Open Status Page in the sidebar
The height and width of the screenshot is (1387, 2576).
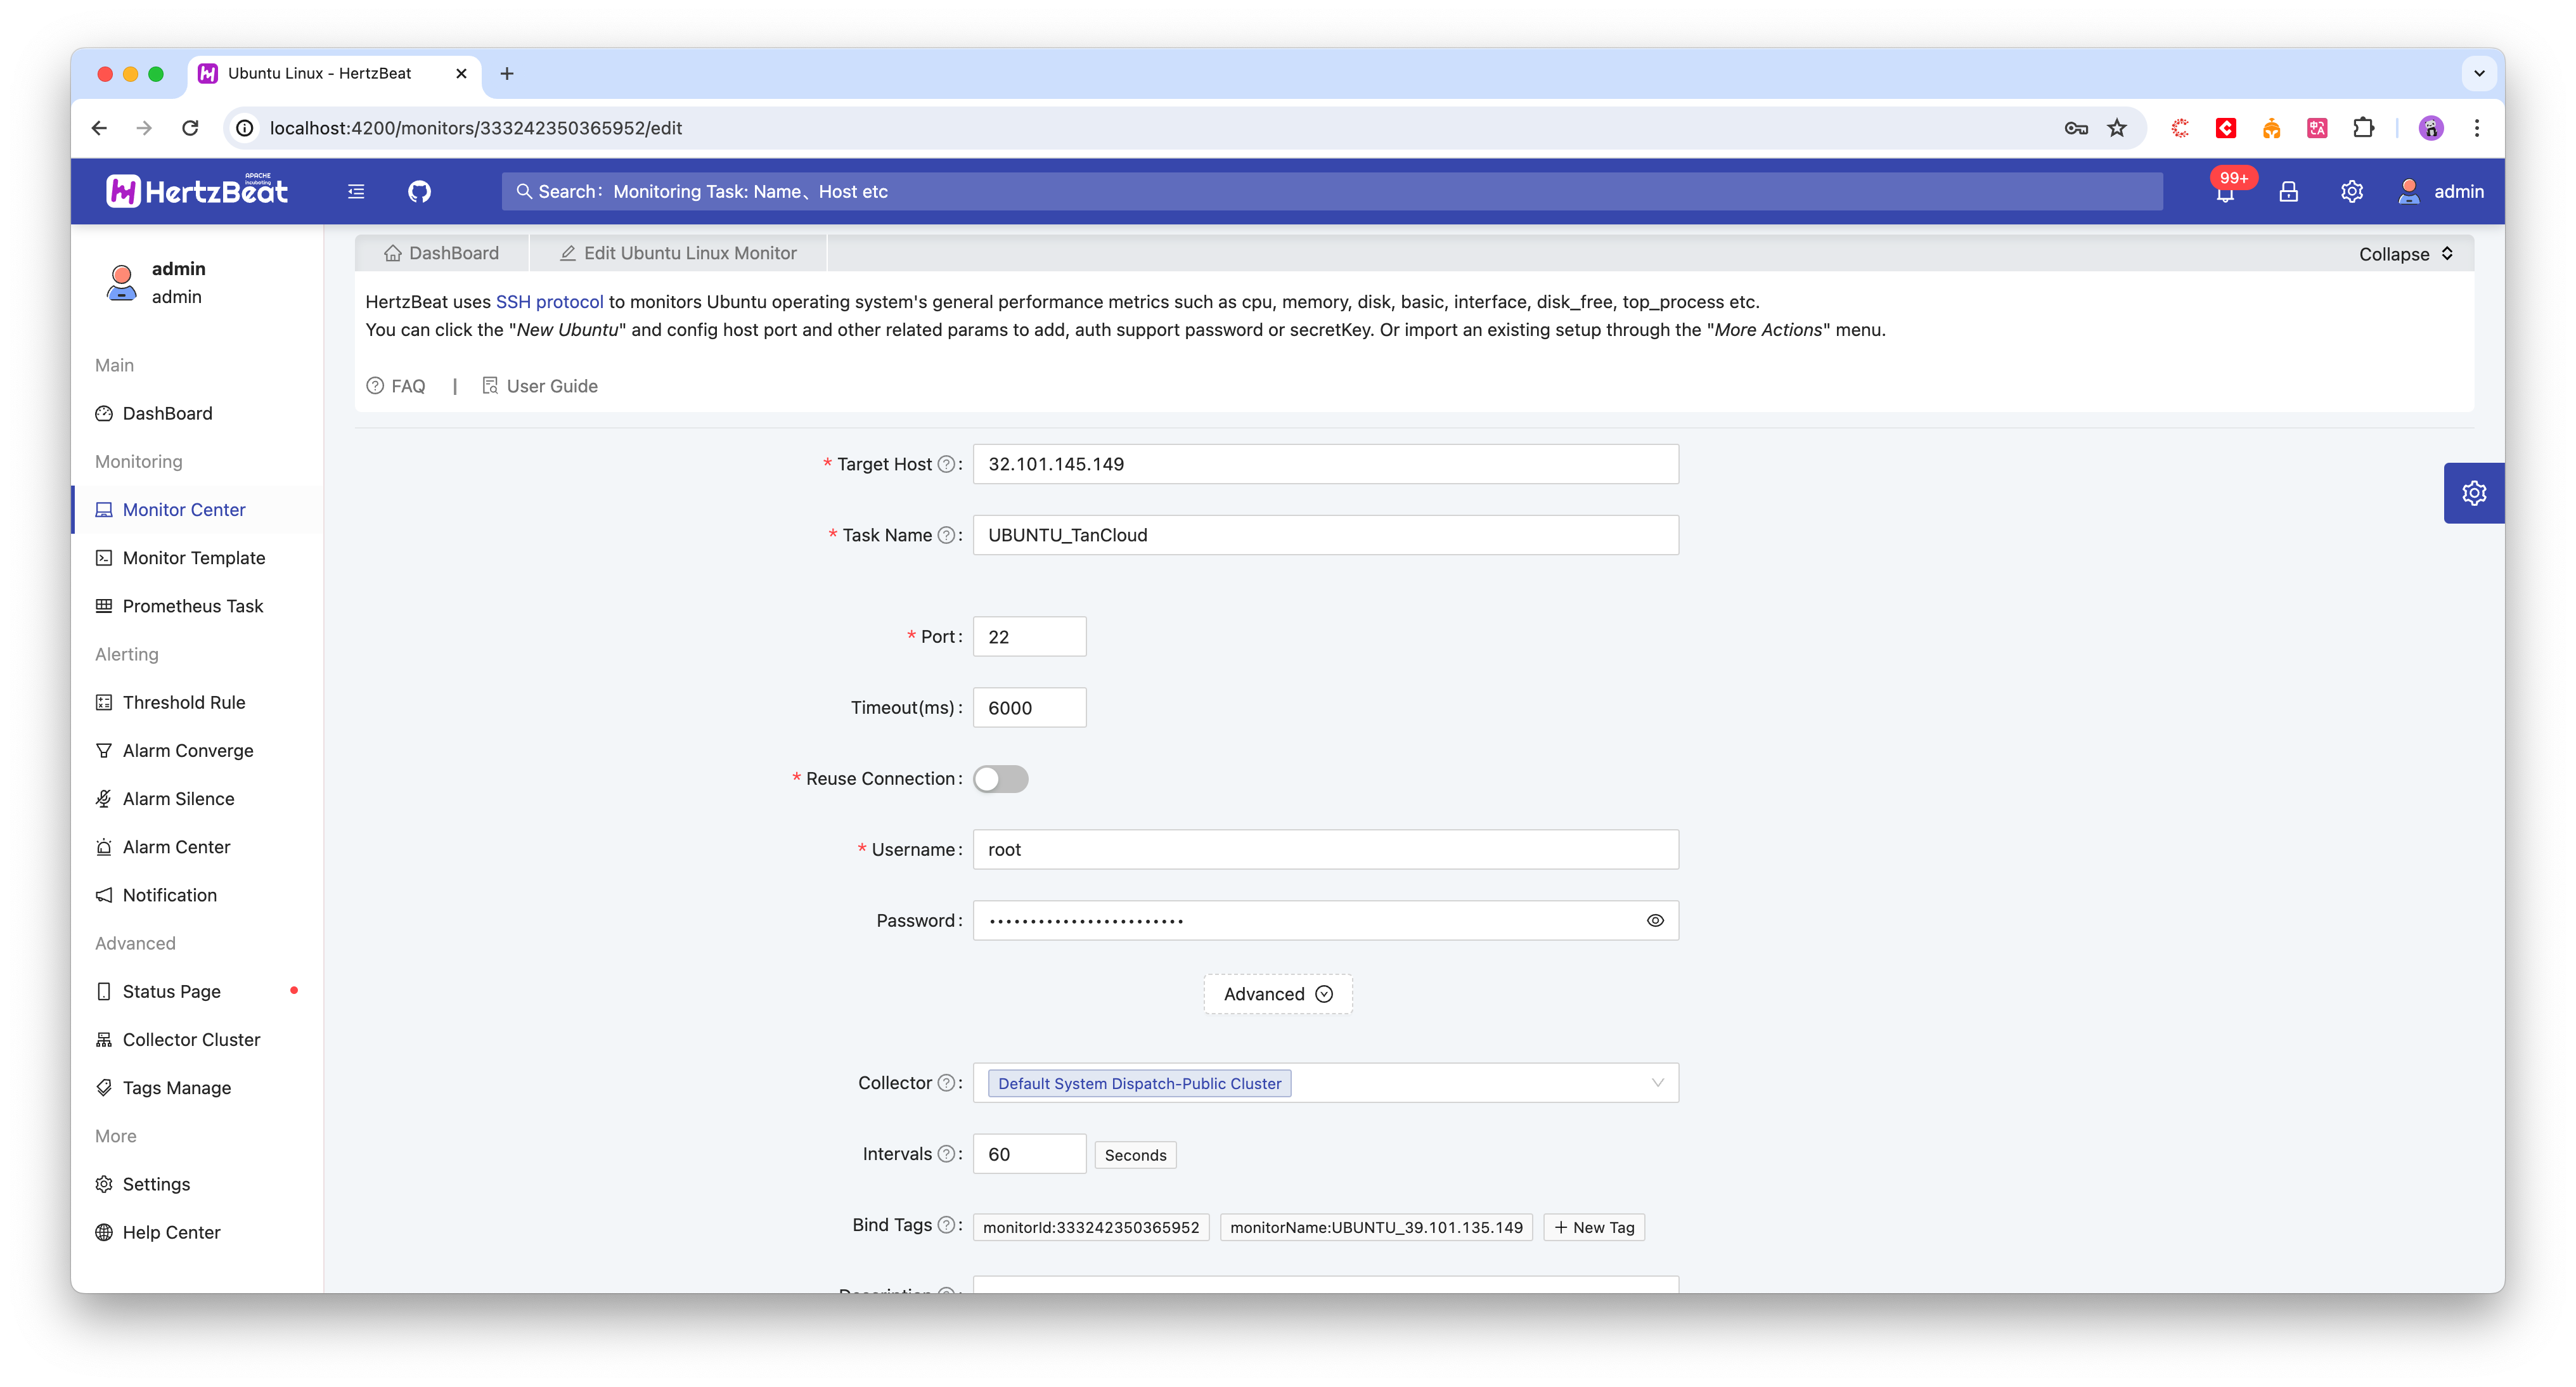pos(198,991)
